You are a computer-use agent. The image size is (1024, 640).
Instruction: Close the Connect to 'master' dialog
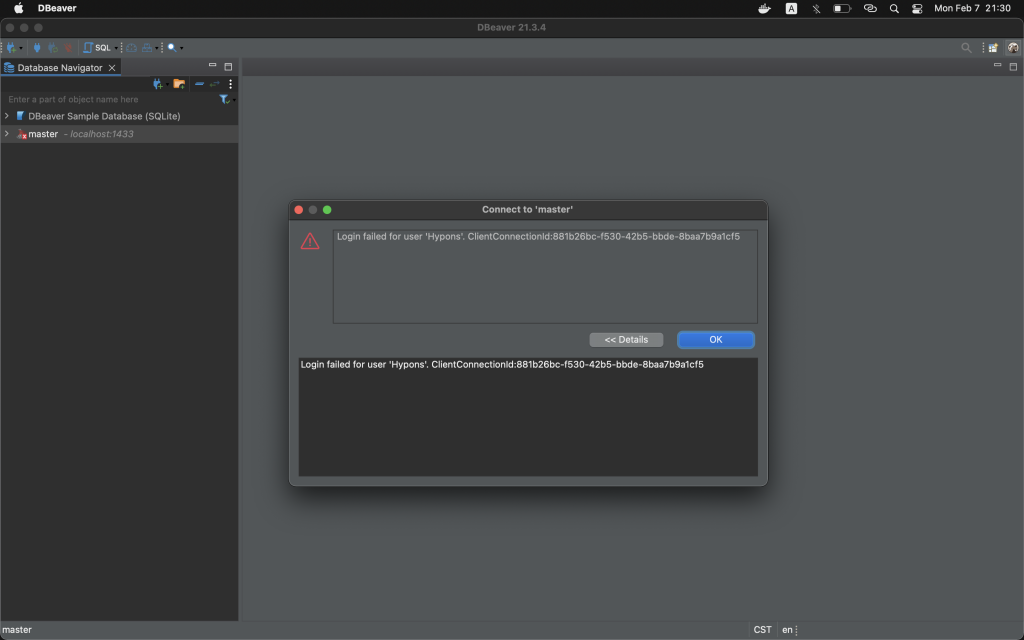[298, 210]
